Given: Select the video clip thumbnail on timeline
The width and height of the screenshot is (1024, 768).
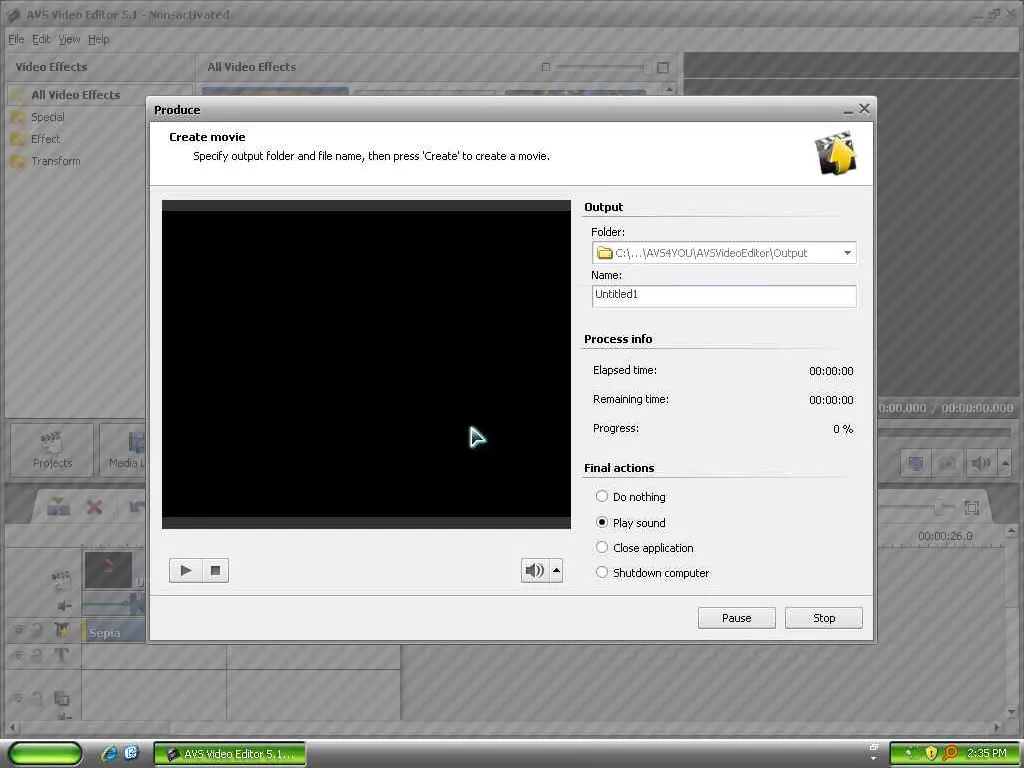Looking at the screenshot, I should click(x=108, y=569).
